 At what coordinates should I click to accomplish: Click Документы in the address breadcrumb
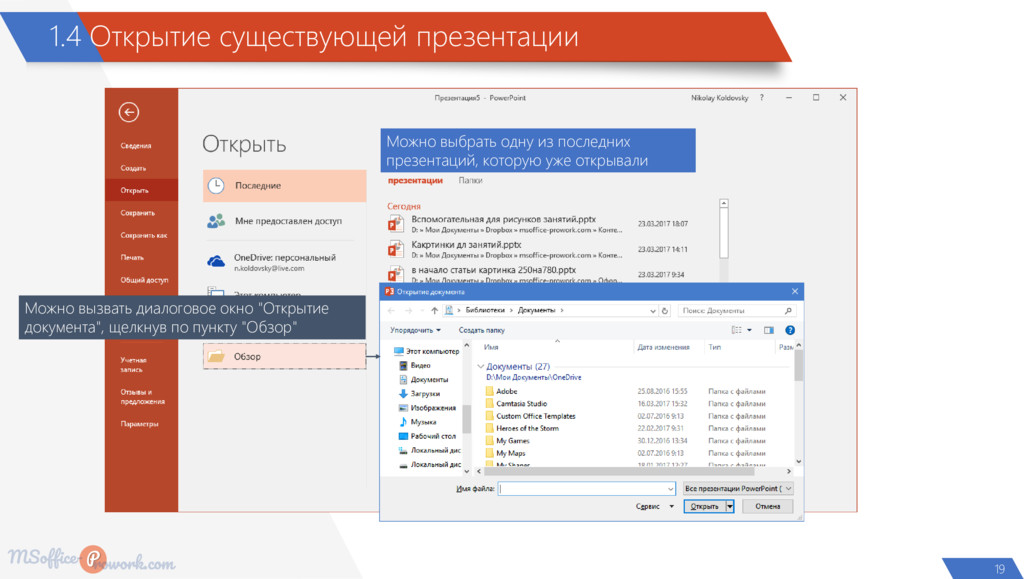pyautogui.click(x=536, y=310)
